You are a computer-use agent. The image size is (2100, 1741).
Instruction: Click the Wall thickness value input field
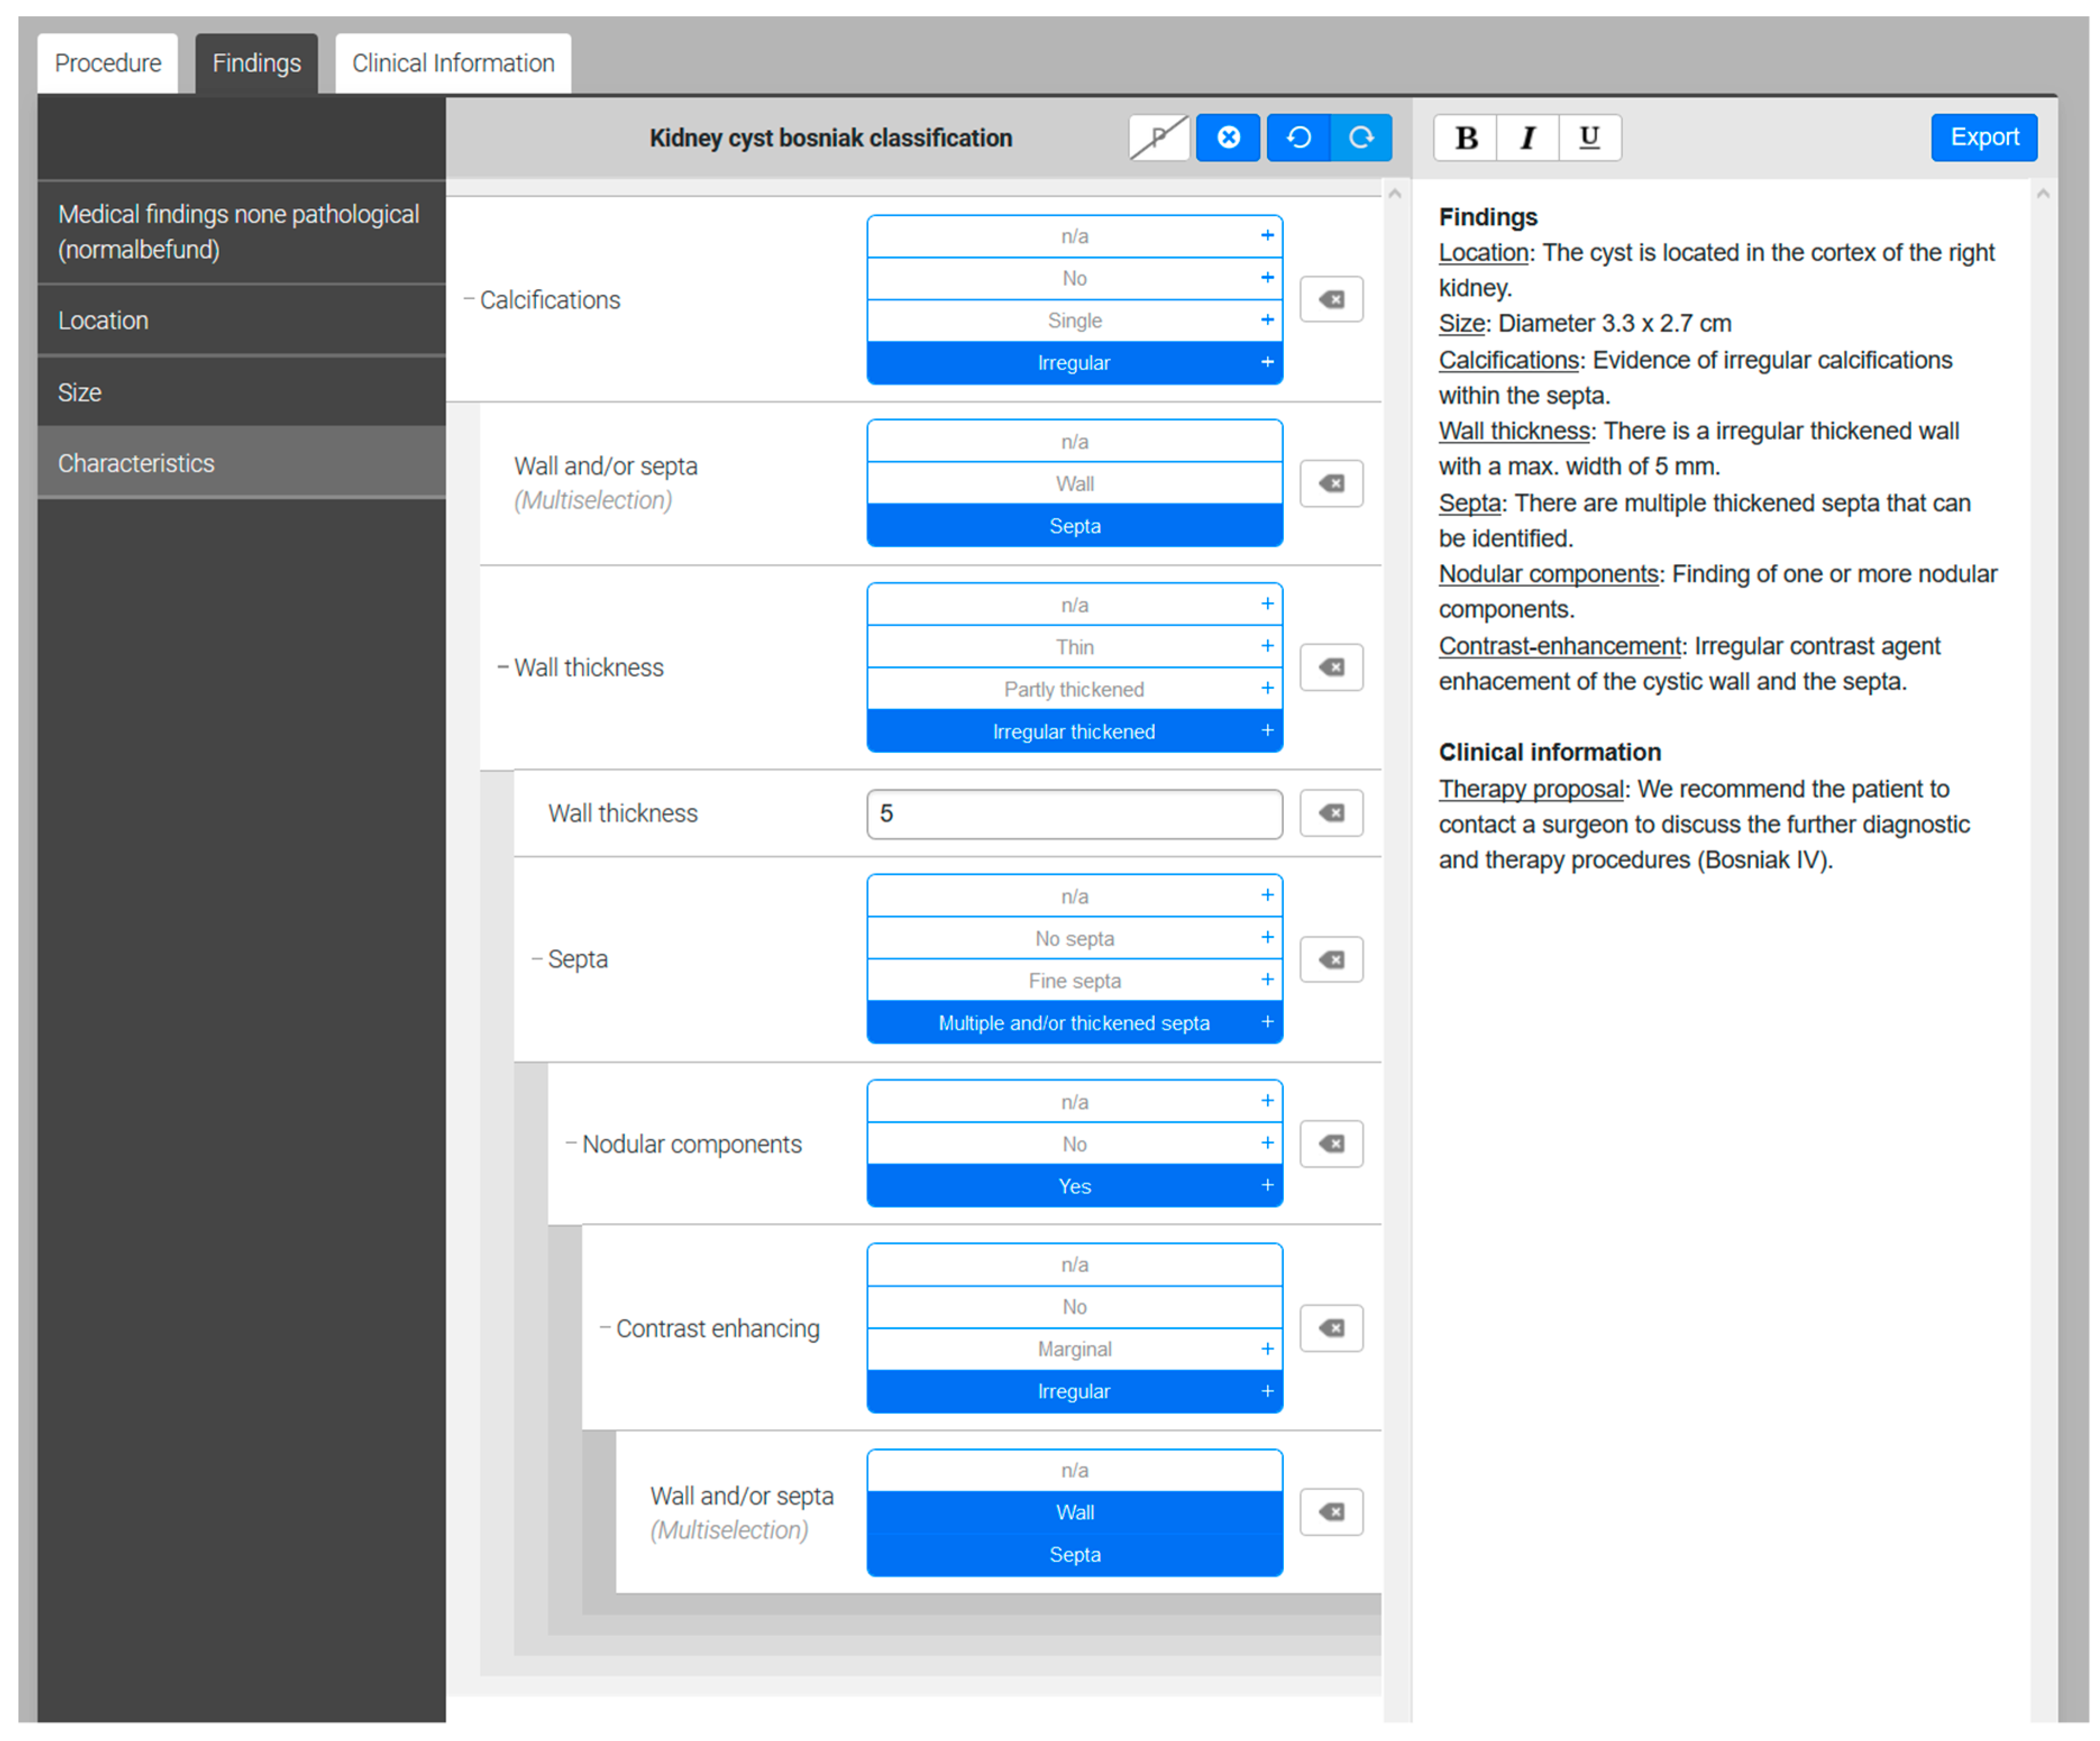[x=1074, y=813]
